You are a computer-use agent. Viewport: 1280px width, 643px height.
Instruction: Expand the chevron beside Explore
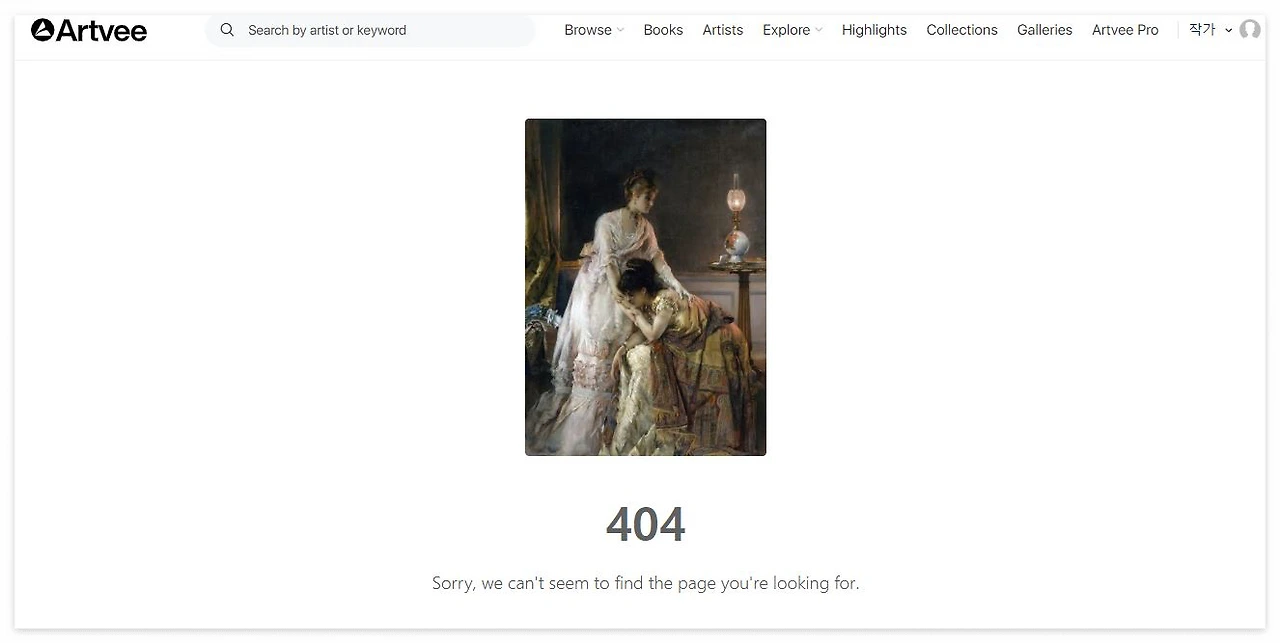pyautogui.click(x=819, y=30)
